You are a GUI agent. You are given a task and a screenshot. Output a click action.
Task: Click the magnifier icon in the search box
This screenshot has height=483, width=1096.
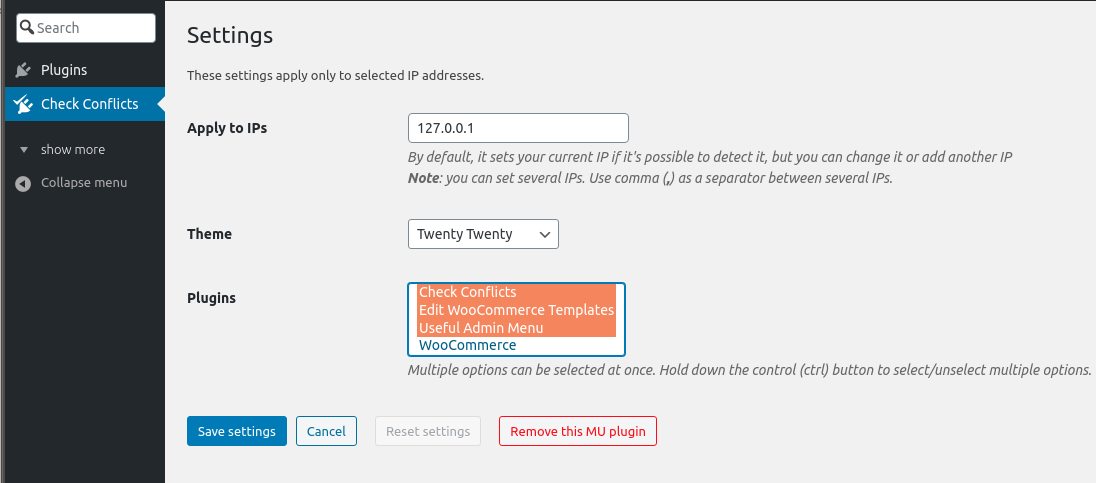tap(27, 27)
